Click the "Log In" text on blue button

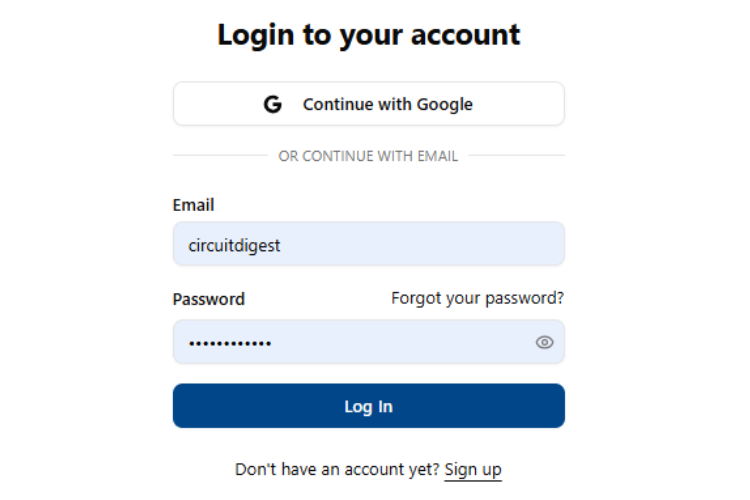point(368,406)
